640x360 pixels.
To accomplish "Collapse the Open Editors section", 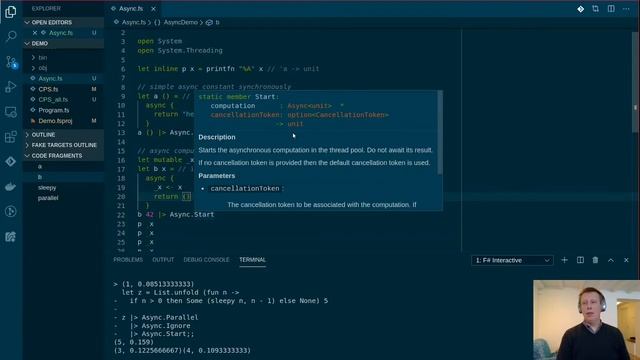I will [x=64, y=22].
